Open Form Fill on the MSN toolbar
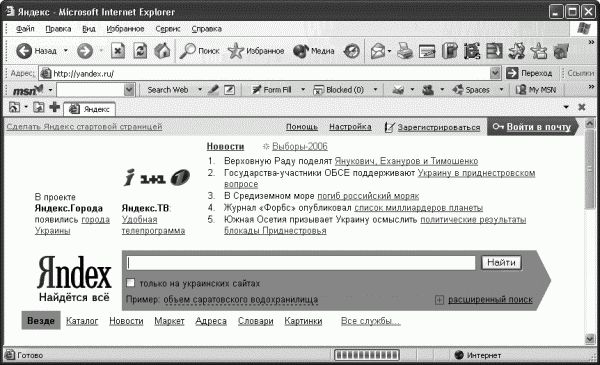 click(x=272, y=90)
